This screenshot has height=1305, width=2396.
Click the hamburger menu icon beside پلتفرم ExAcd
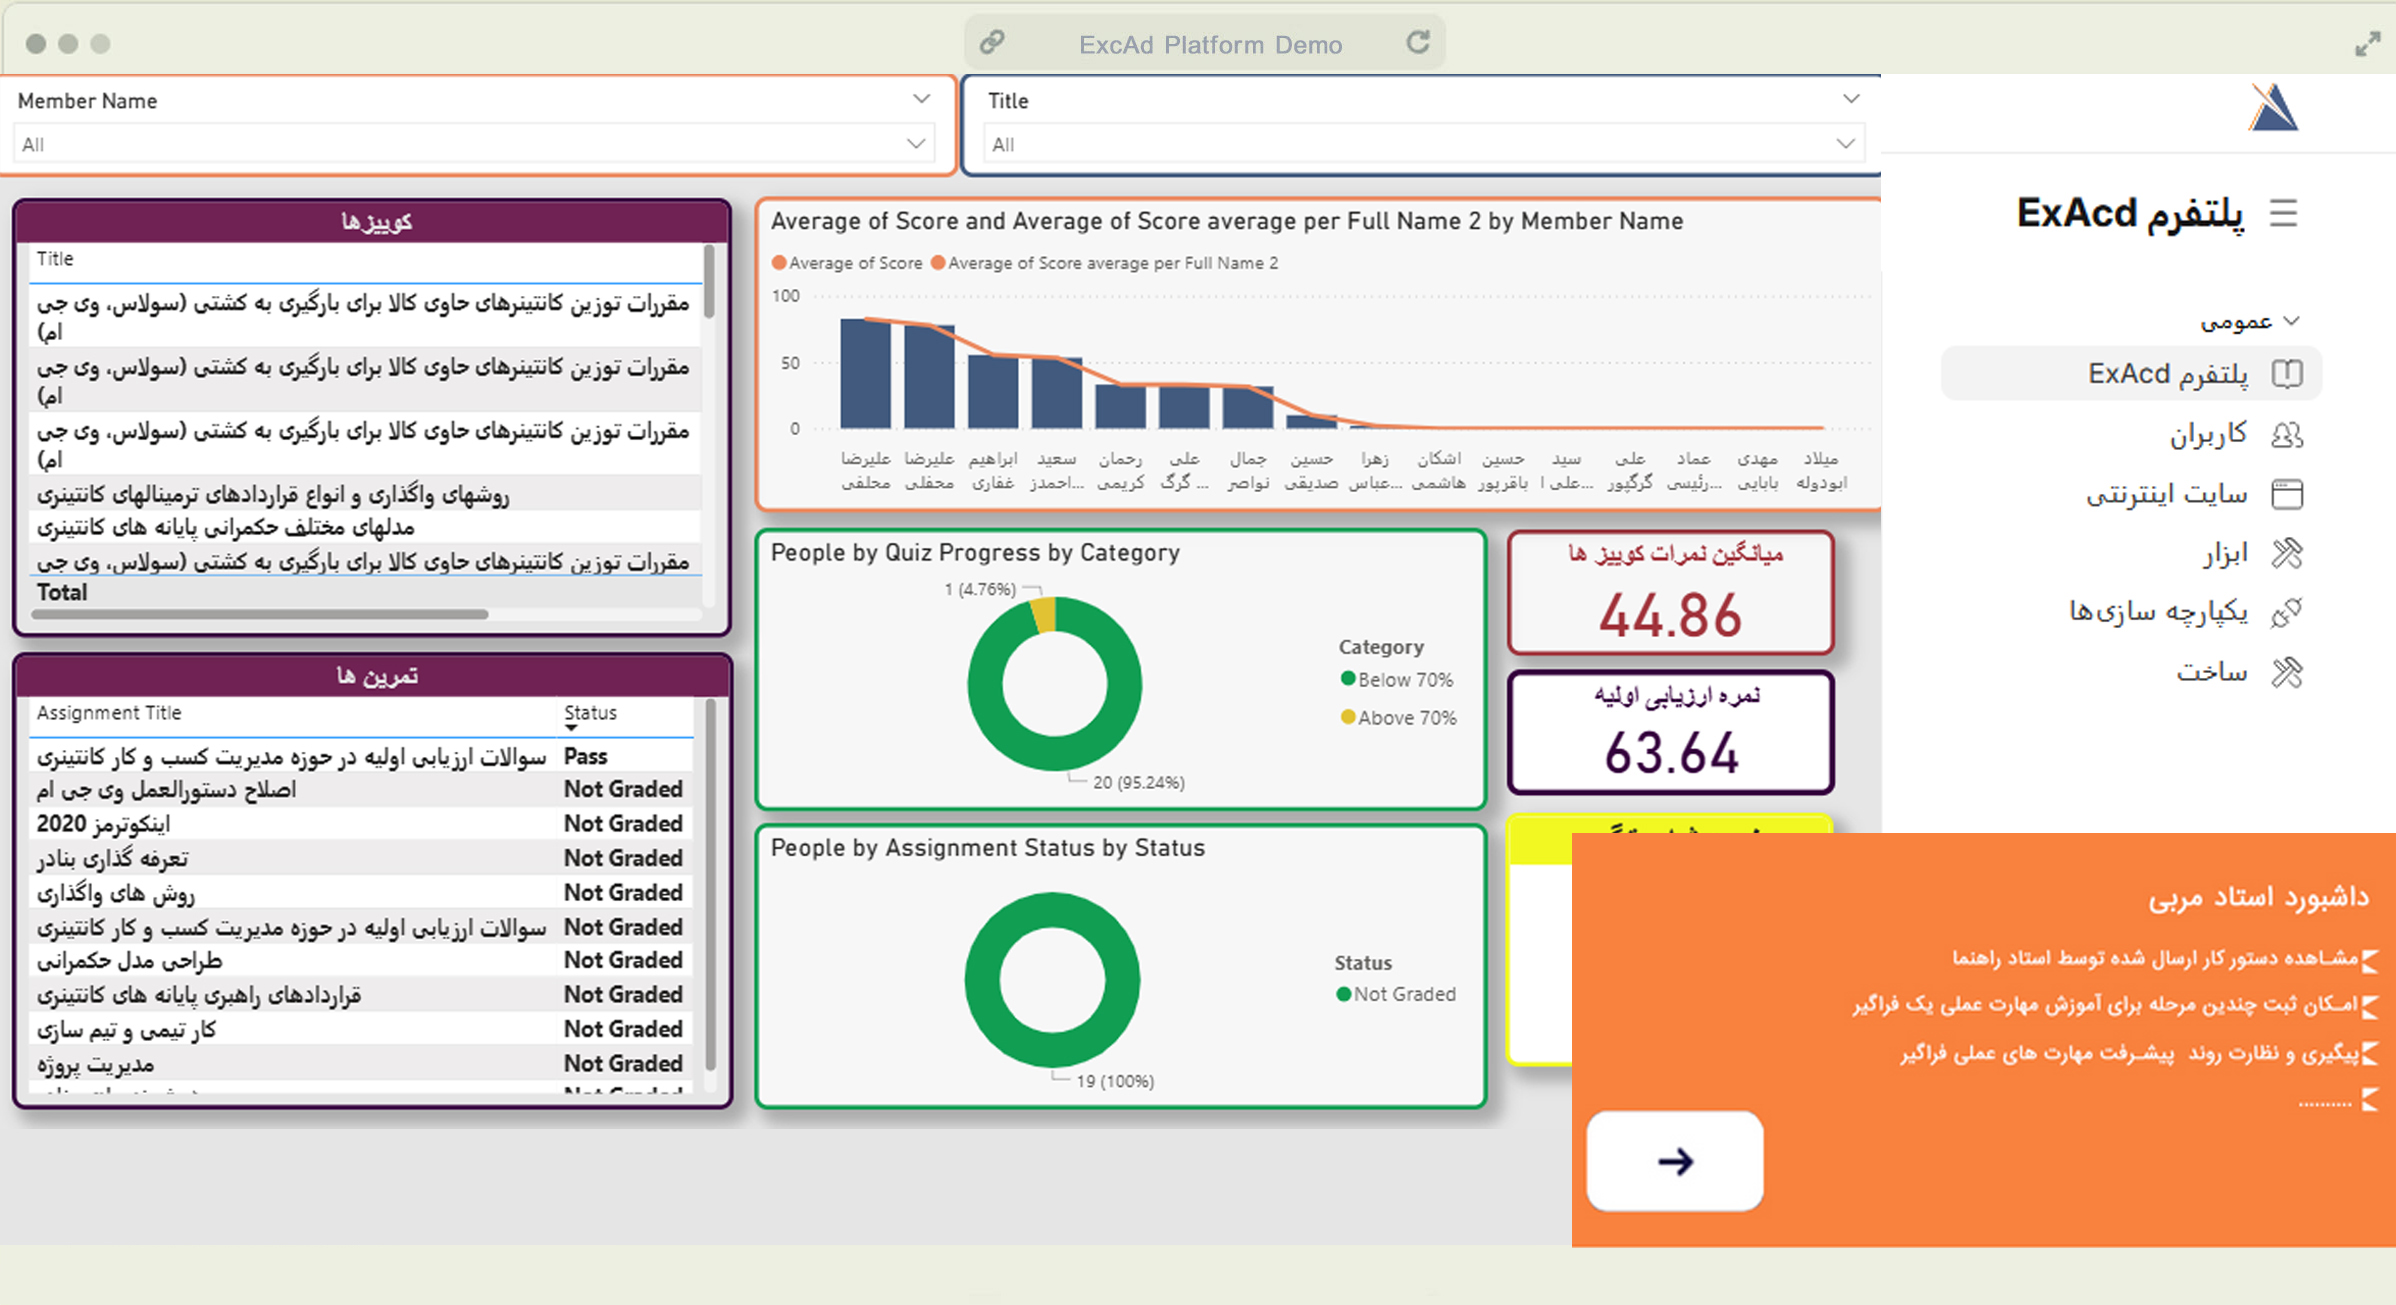[2283, 213]
